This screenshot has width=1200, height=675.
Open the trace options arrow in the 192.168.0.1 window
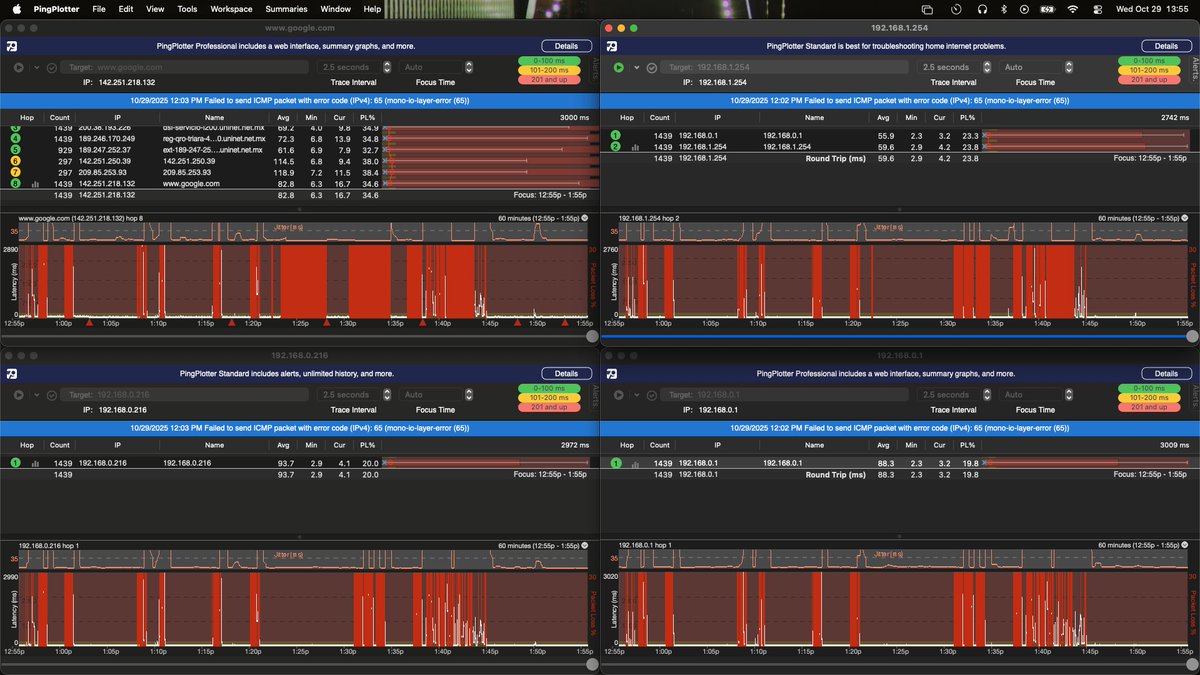[637, 396]
